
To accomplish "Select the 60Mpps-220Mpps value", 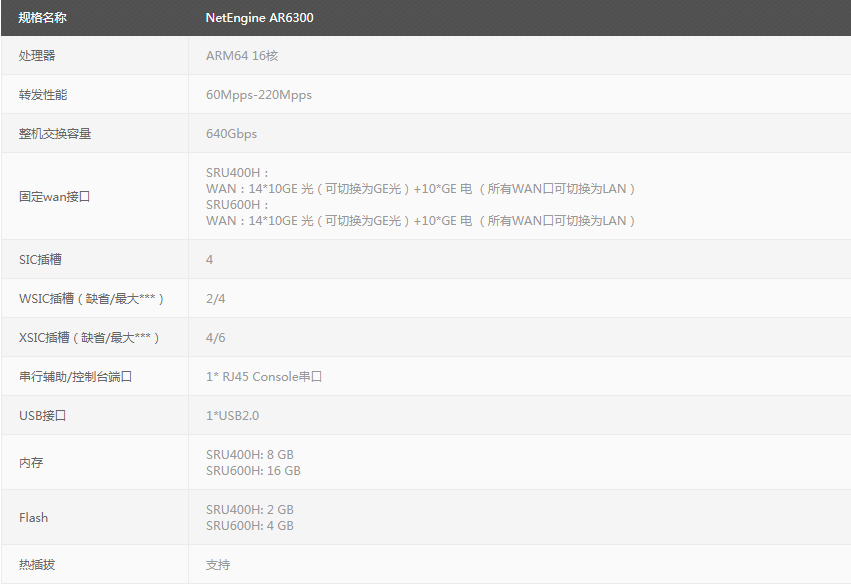I will (259, 94).
